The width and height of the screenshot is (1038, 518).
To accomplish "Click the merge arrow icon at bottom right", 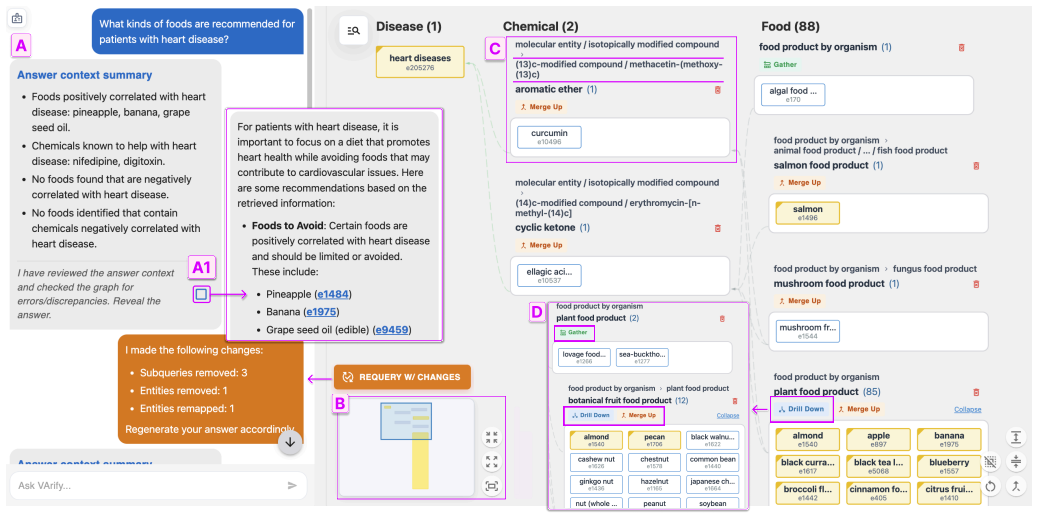I will click(x=1015, y=487).
